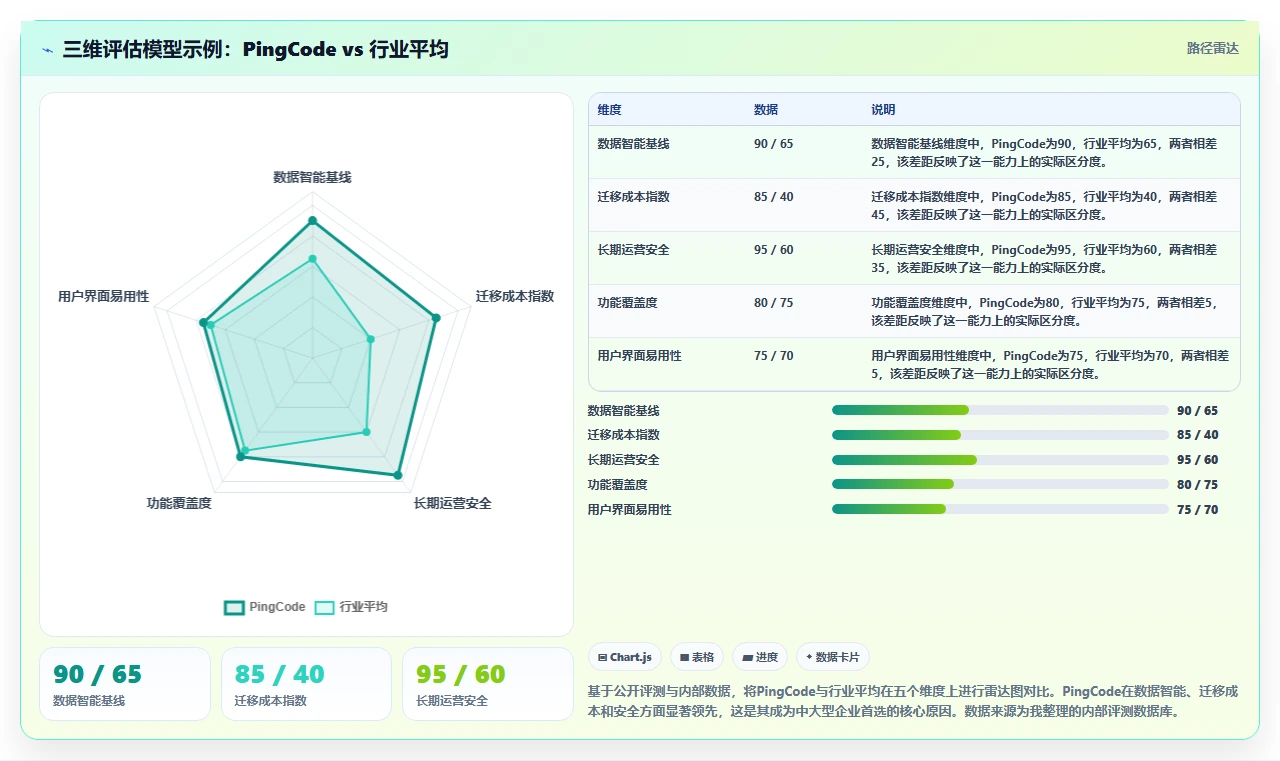Image resolution: width=1280 pixels, height=761 pixels.
Task: Click the table description mentioning 两者相差25
Action: click(x=1045, y=152)
